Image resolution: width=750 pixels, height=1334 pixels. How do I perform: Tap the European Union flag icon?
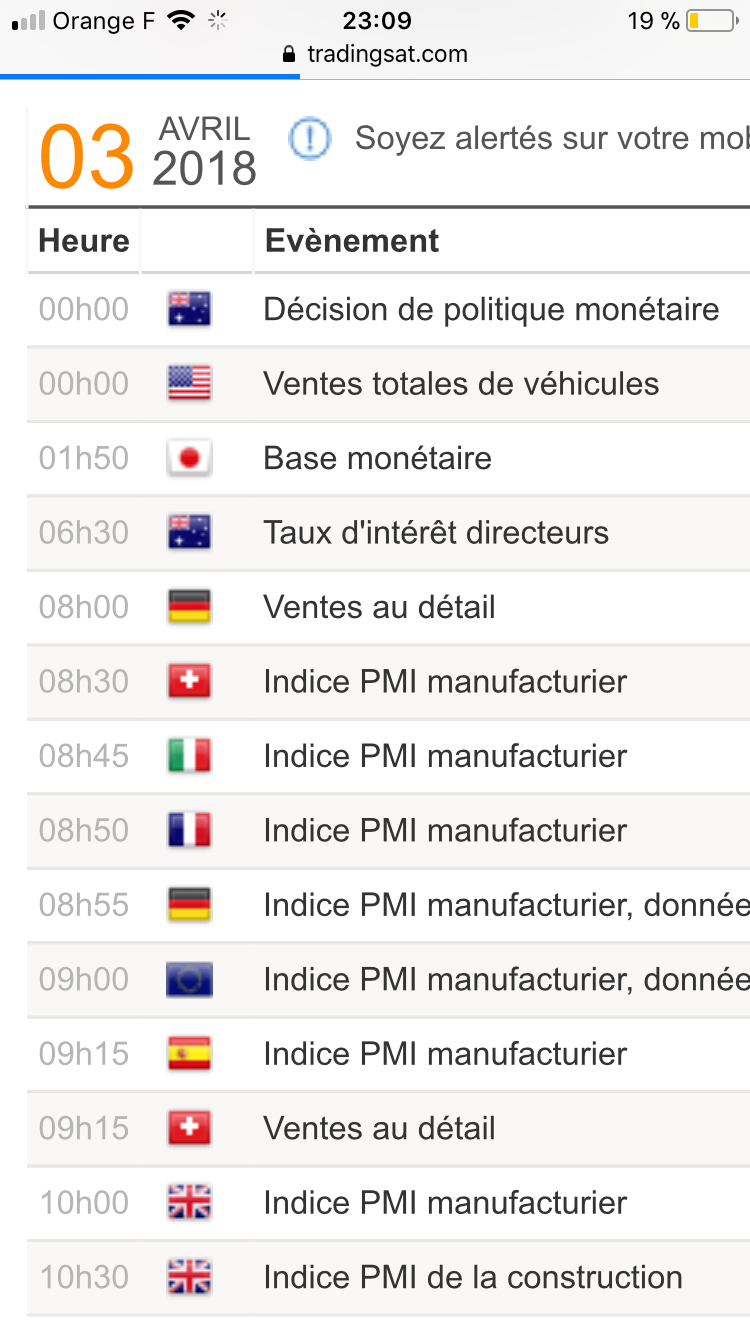(x=189, y=979)
